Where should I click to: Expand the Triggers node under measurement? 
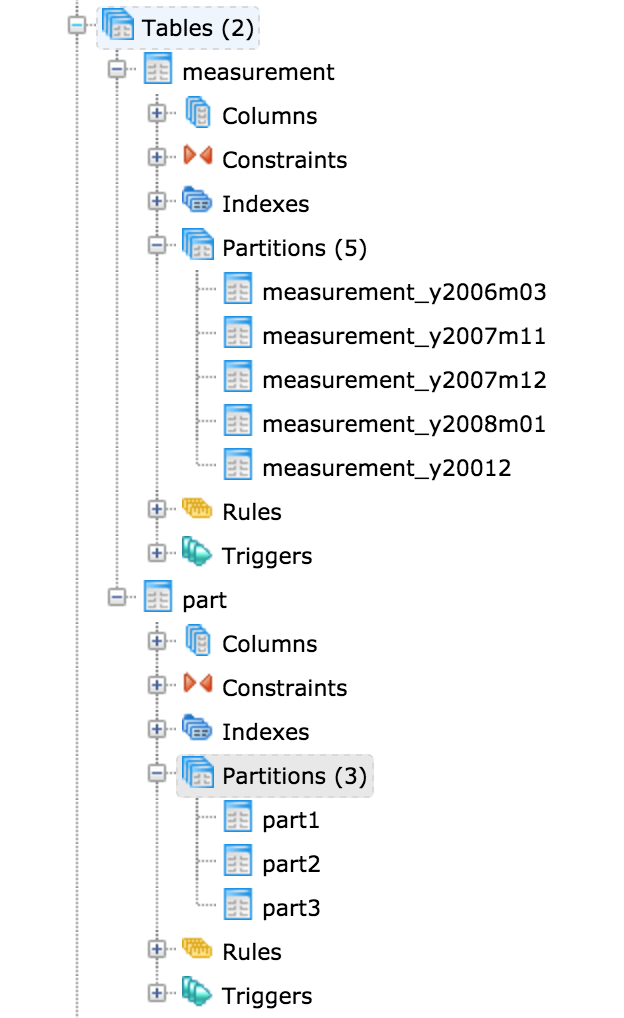157,555
